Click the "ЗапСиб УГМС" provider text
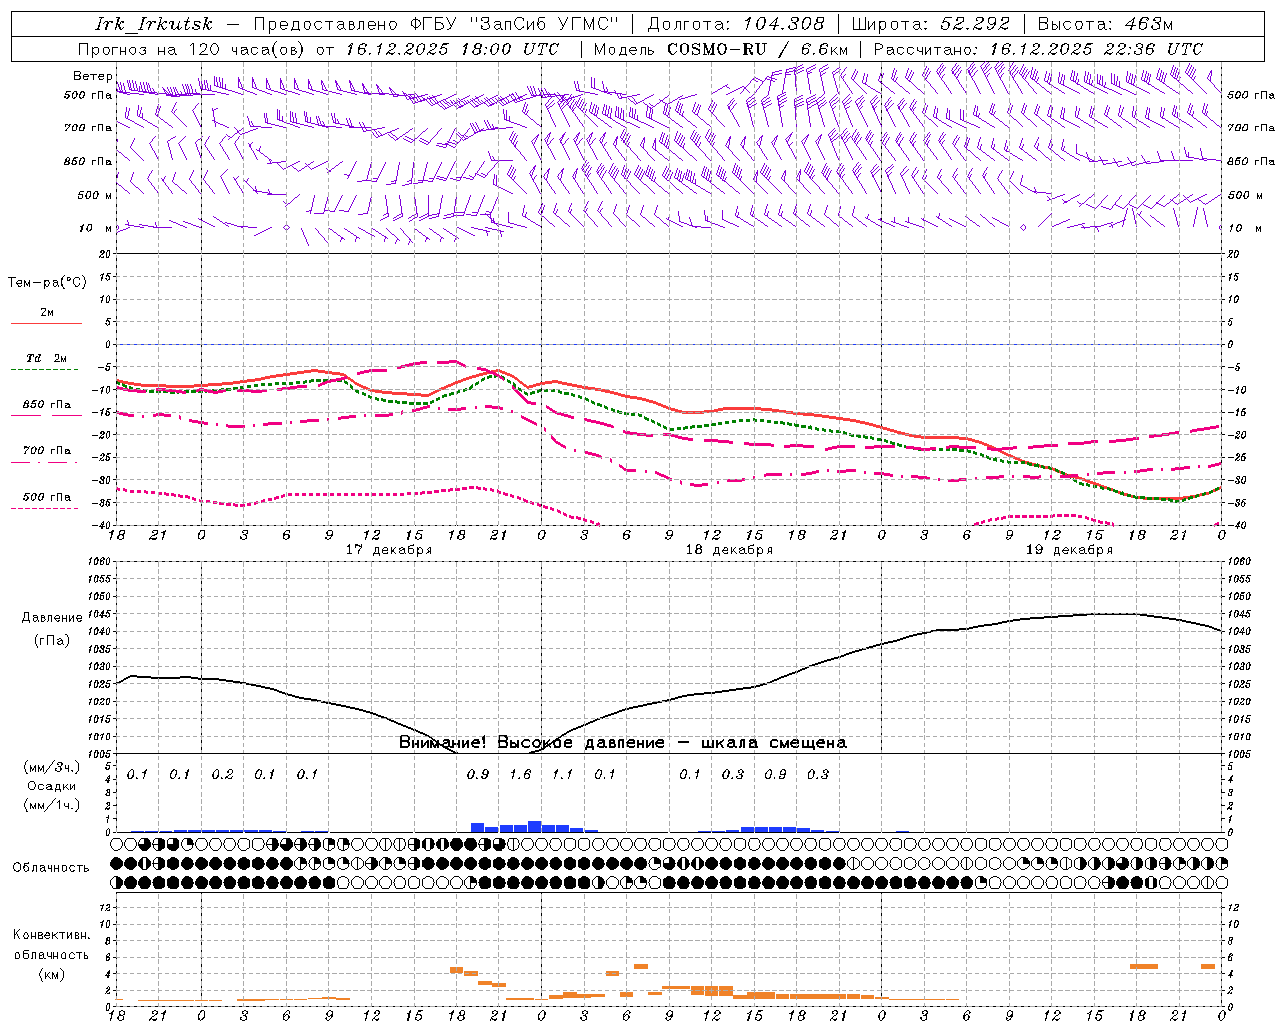Viewport: 1280px width, 1024px height. tap(544, 24)
